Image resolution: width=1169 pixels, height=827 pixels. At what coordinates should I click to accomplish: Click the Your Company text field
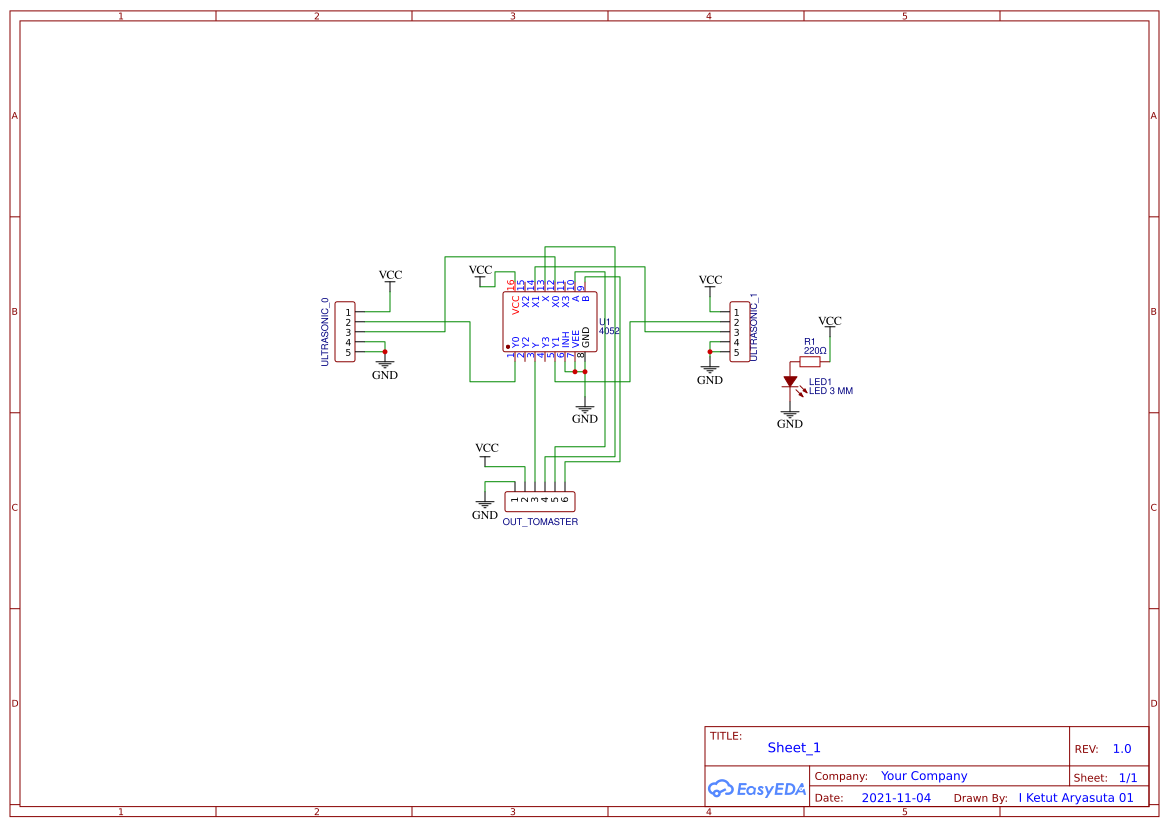923,775
